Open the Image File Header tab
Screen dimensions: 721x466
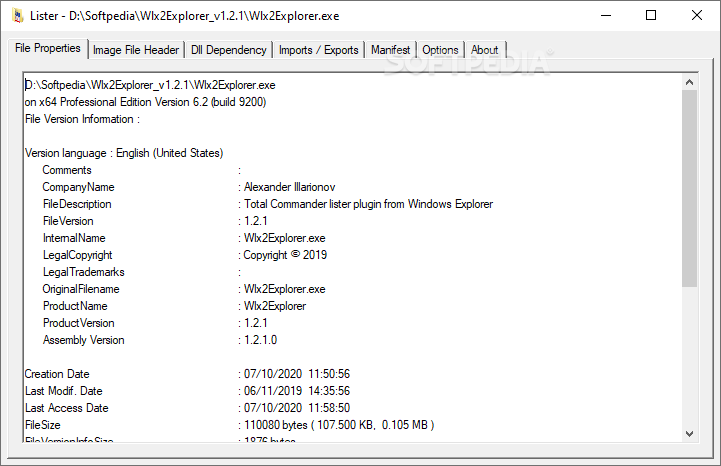(136, 50)
